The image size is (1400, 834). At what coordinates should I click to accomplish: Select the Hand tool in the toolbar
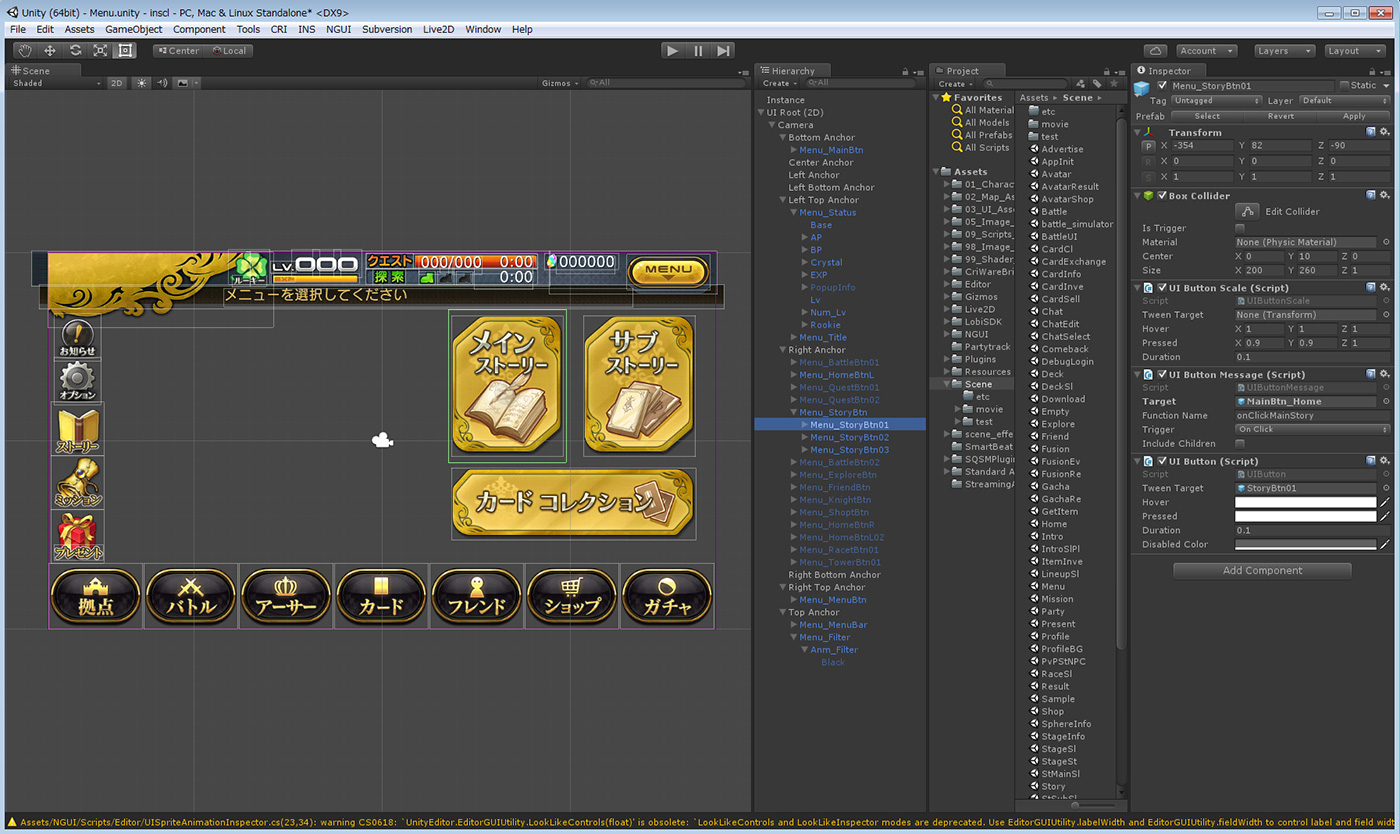coord(24,51)
